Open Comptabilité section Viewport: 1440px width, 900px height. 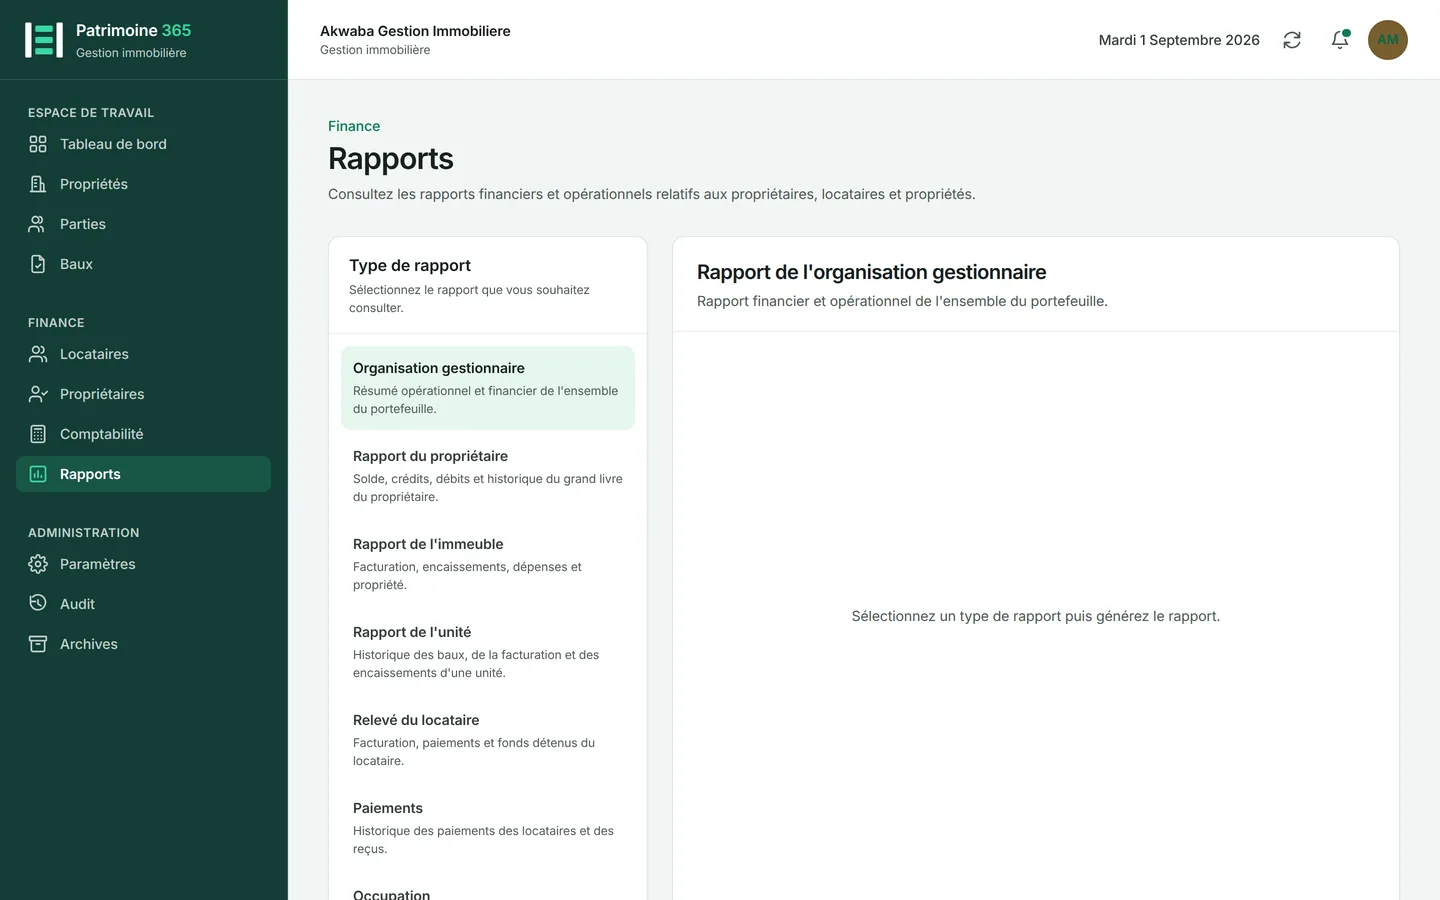click(143, 434)
